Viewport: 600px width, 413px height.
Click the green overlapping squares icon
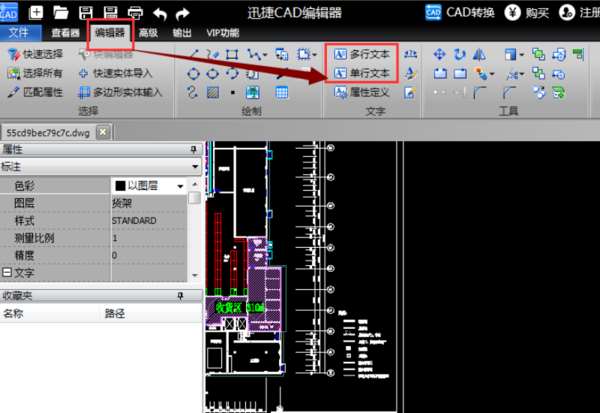coord(538,54)
